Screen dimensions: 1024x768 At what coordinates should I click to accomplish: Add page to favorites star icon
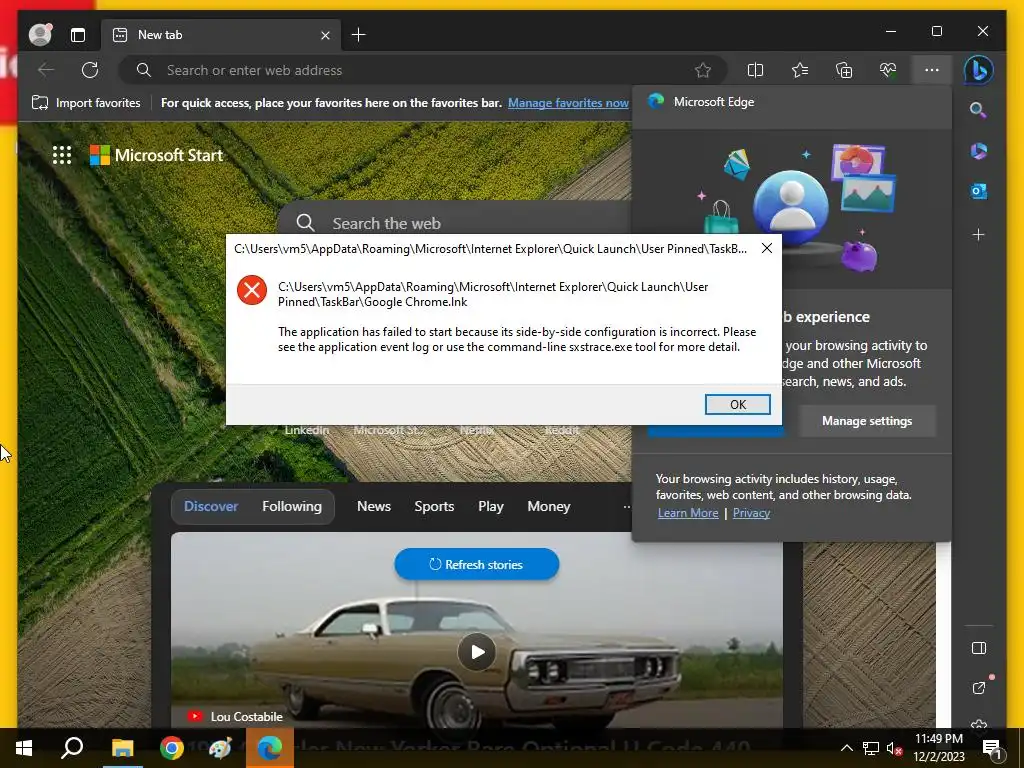[703, 70]
